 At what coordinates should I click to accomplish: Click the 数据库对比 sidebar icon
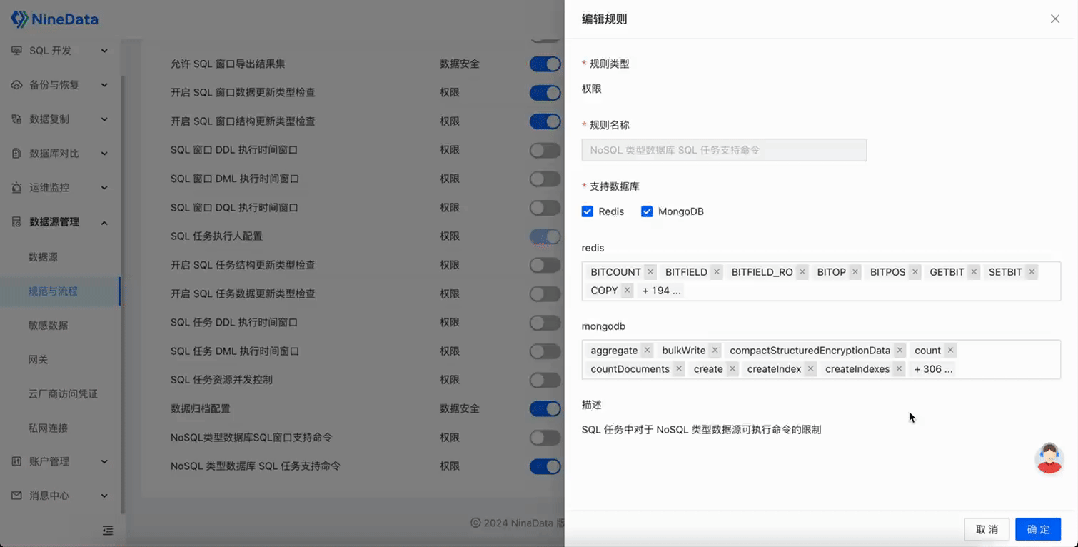[x=16, y=153]
